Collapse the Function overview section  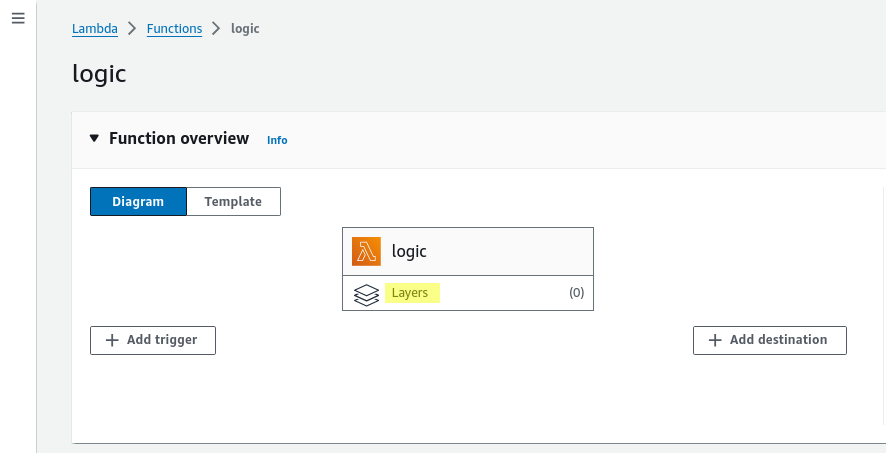94,138
